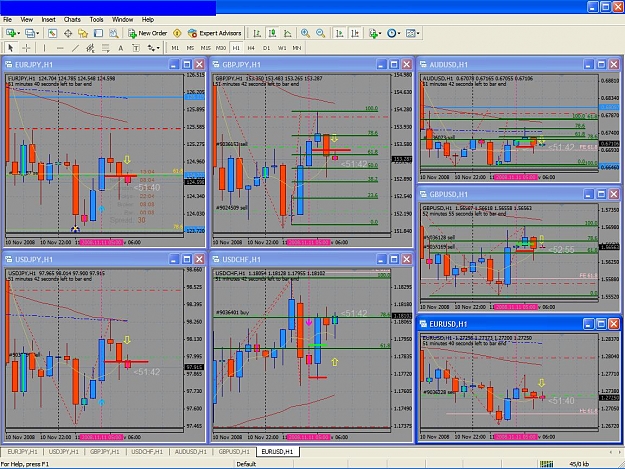Switch to the GBPUSD,H1 bottom tab
625x469 pixels.
click(234, 452)
